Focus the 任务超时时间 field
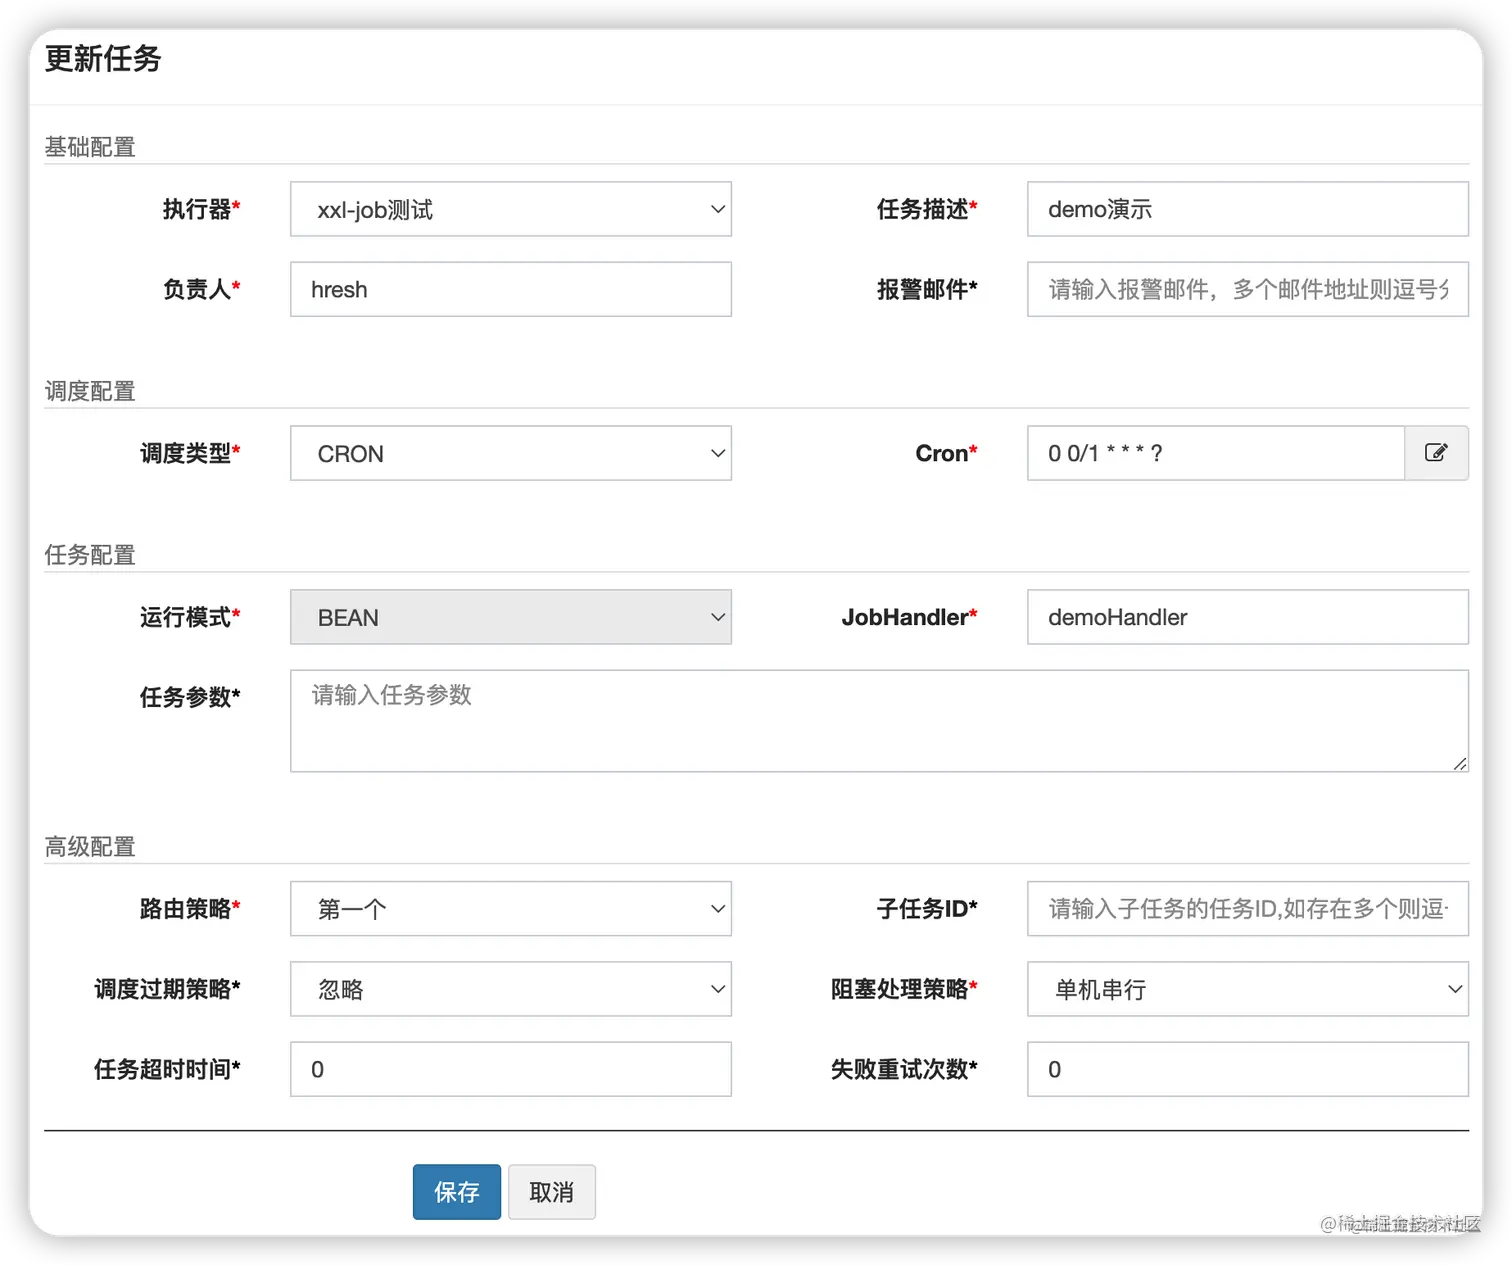This screenshot has width=1512, height=1265. [x=511, y=1069]
